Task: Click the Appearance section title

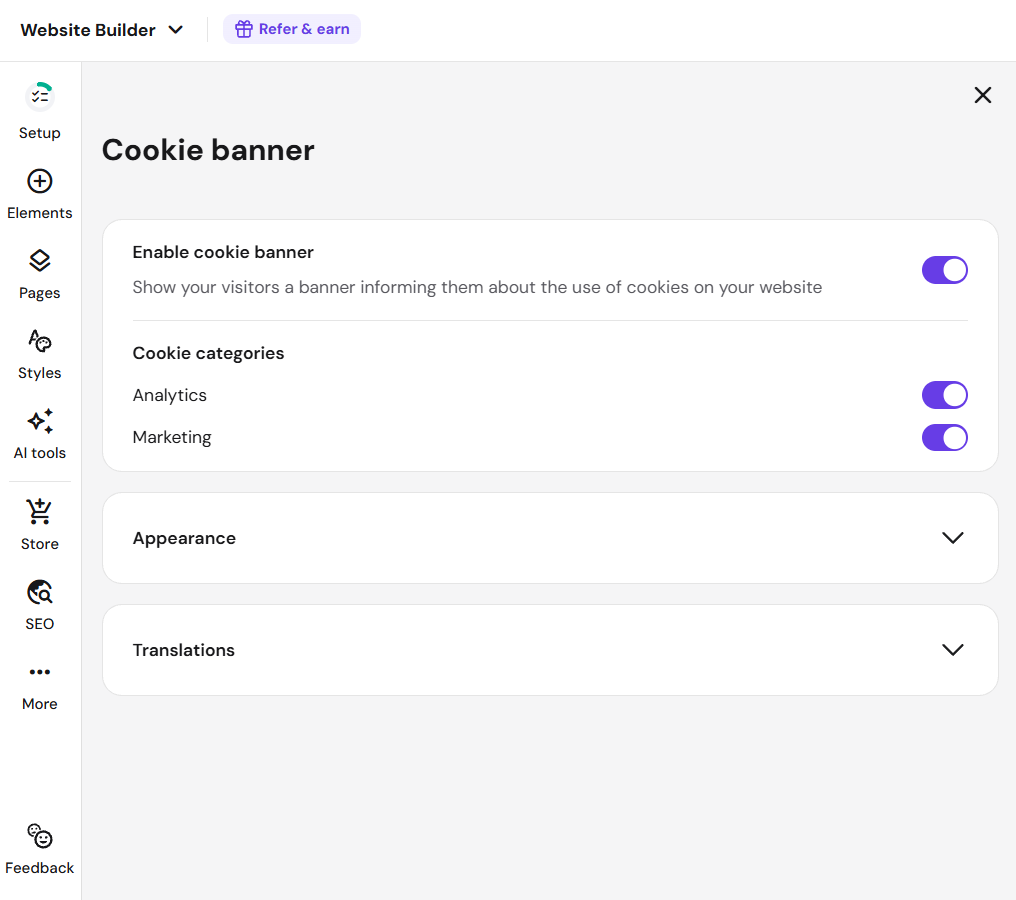Action: [x=184, y=538]
